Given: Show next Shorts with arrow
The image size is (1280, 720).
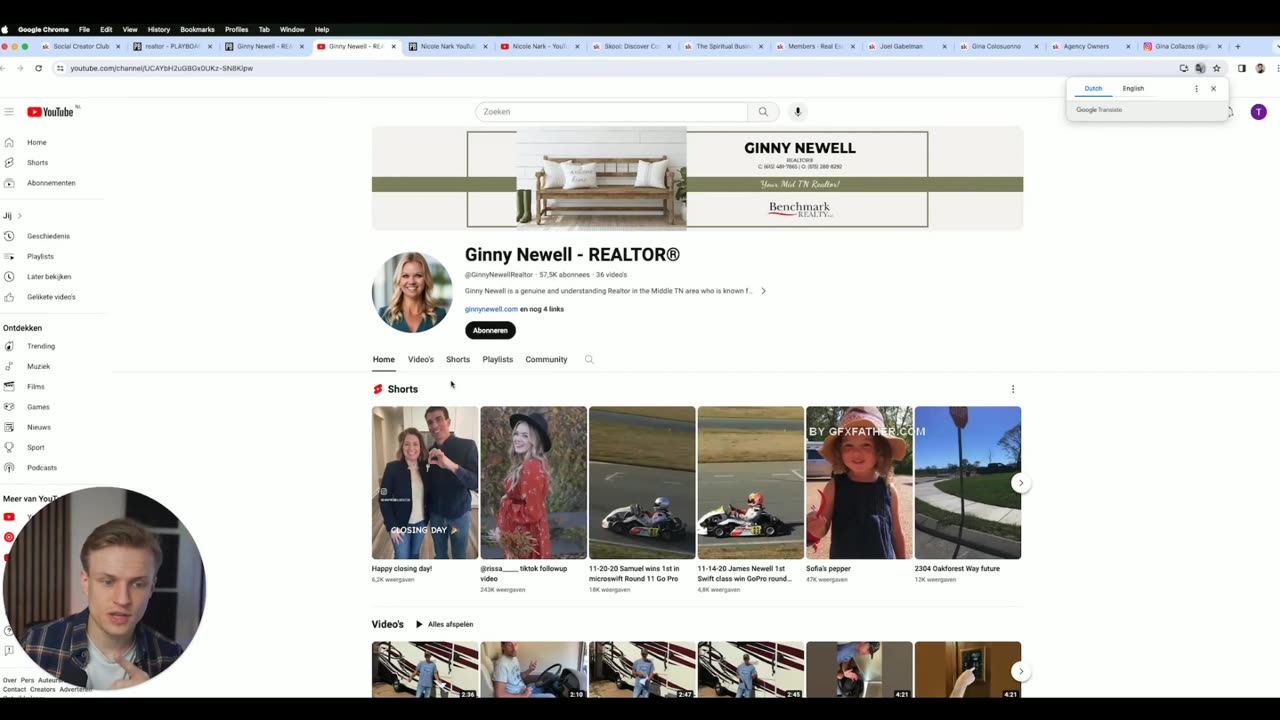Looking at the screenshot, I should (1020, 483).
